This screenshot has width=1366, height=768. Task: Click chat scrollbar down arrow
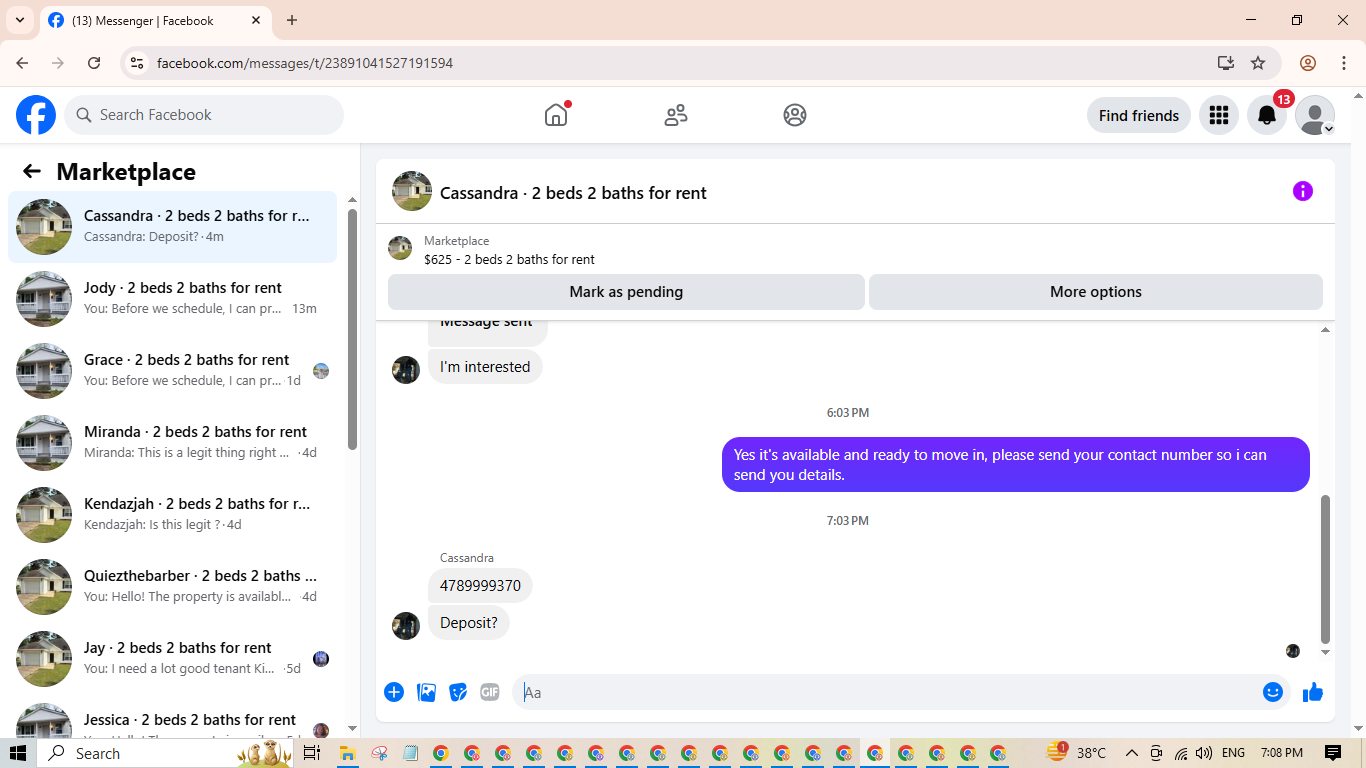point(1326,653)
